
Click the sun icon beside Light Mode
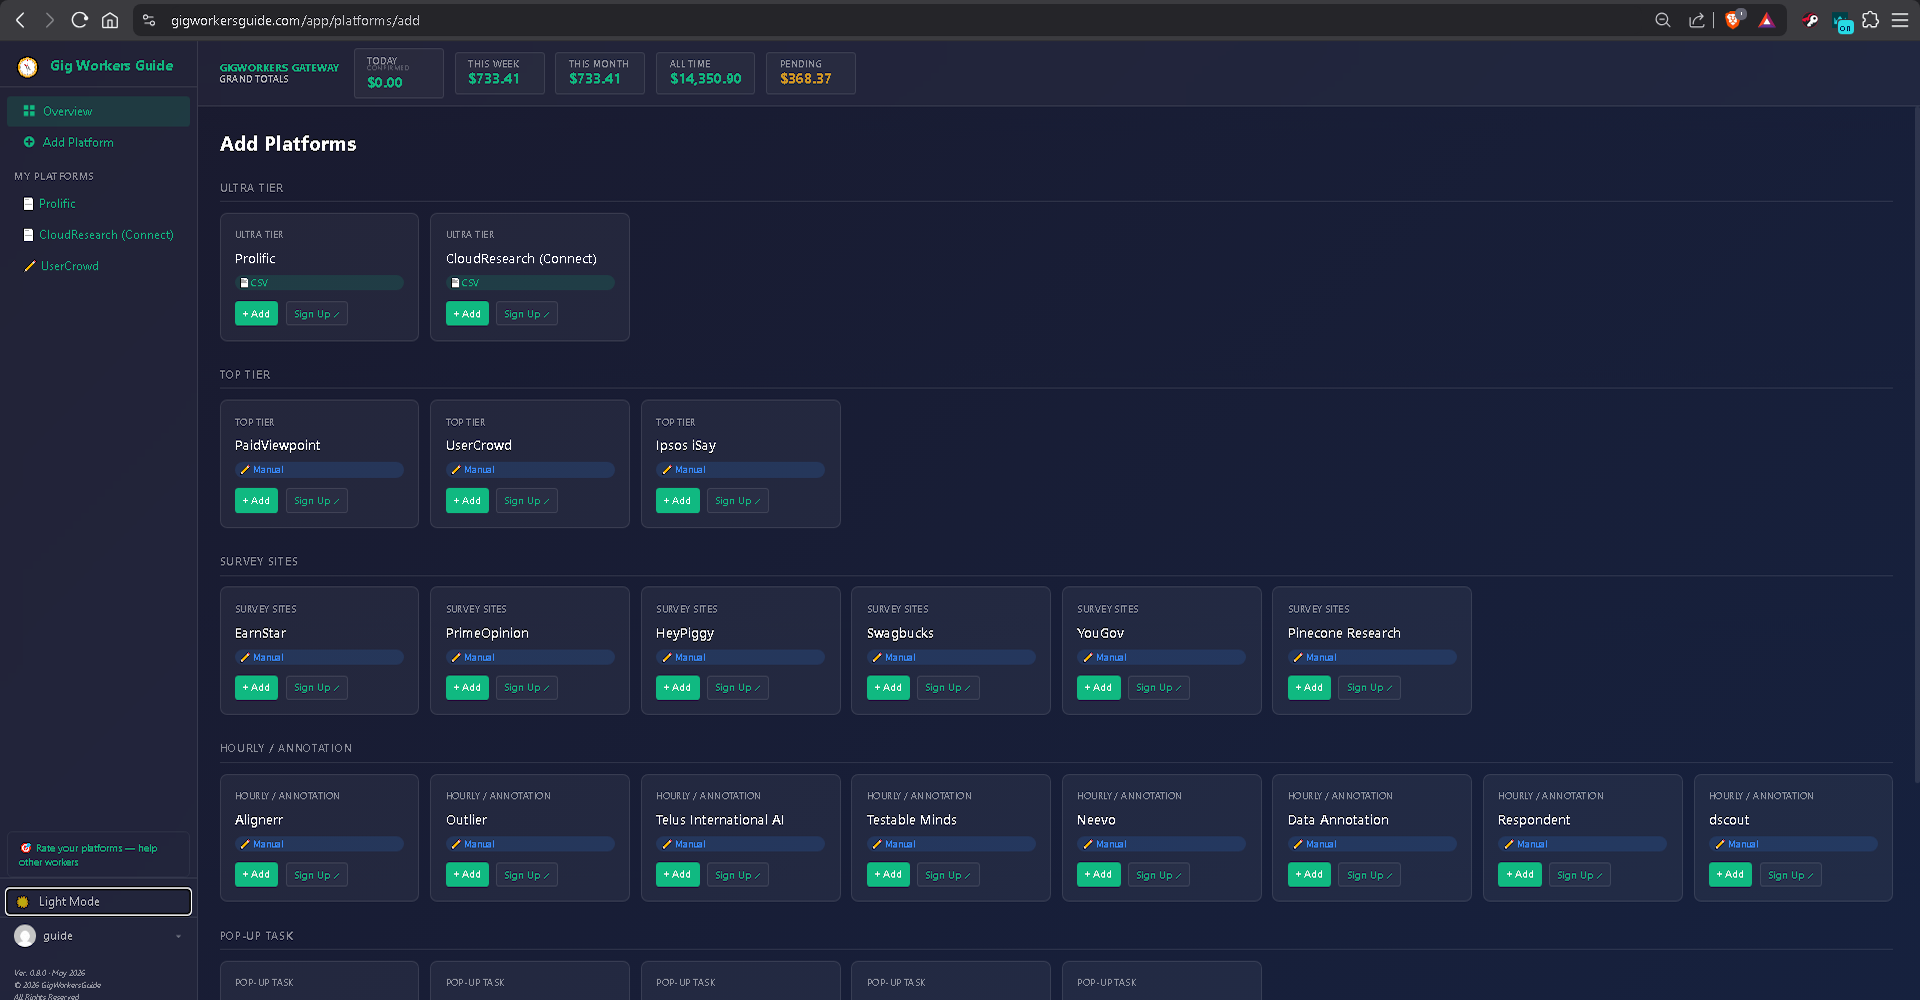23,902
